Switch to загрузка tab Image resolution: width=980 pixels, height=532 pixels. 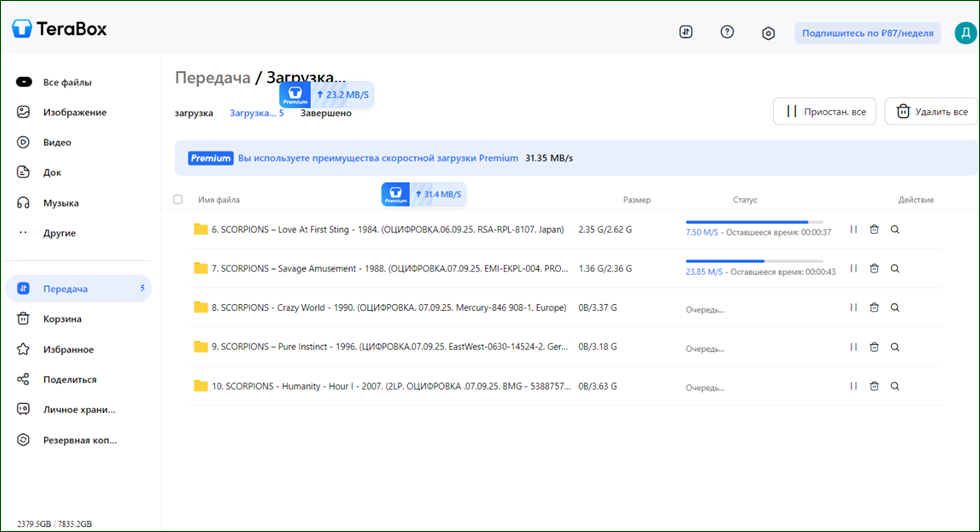tap(194, 113)
